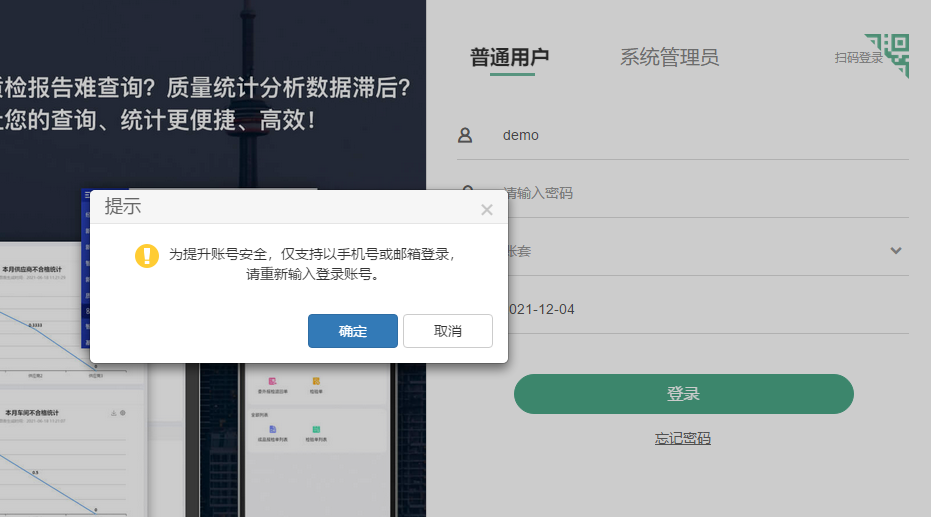Click the blue document icon in phone mockup

click(x=273, y=429)
